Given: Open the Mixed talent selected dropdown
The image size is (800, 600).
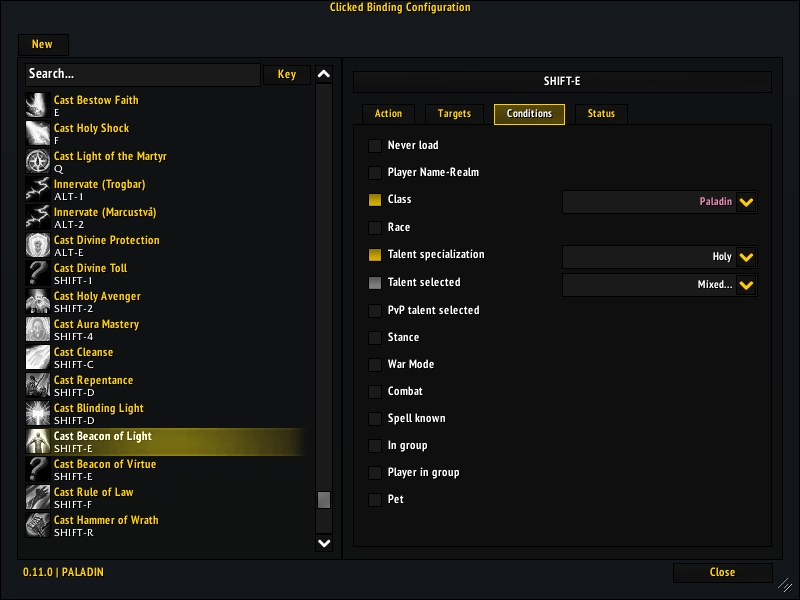Looking at the screenshot, I should click(746, 285).
